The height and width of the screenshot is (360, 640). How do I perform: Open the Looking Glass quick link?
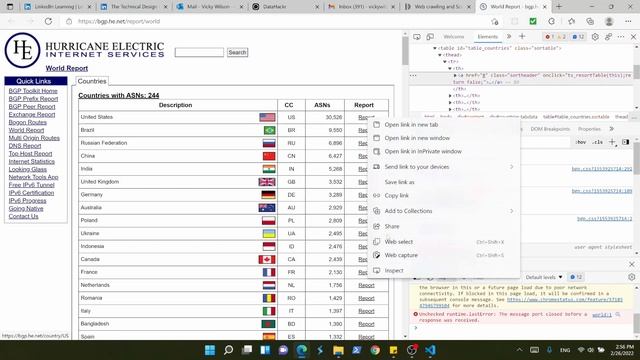[28, 169]
